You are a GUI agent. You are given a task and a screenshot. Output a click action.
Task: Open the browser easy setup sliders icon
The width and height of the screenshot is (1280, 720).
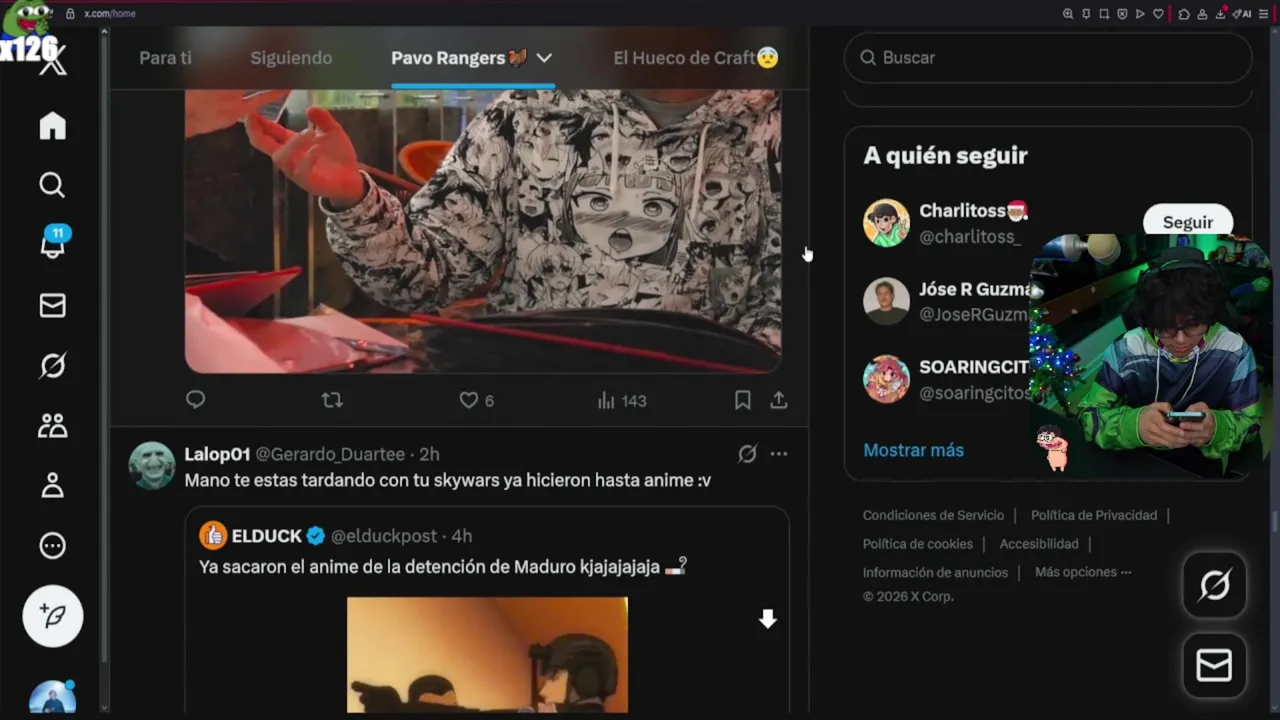click(x=1265, y=14)
